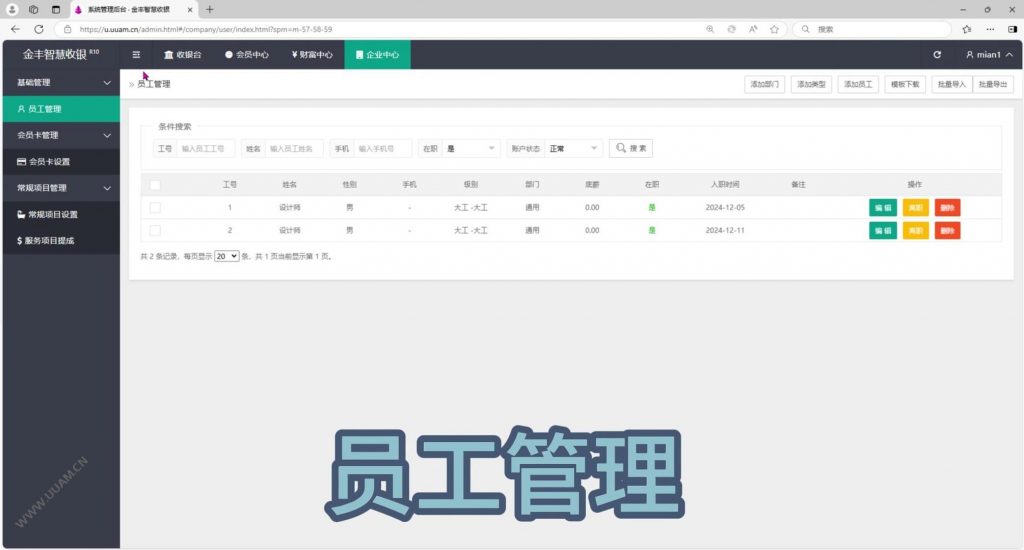Open 服务项目提成 in the sidebar
Viewport: 1024px width, 550px height.
click(60, 240)
